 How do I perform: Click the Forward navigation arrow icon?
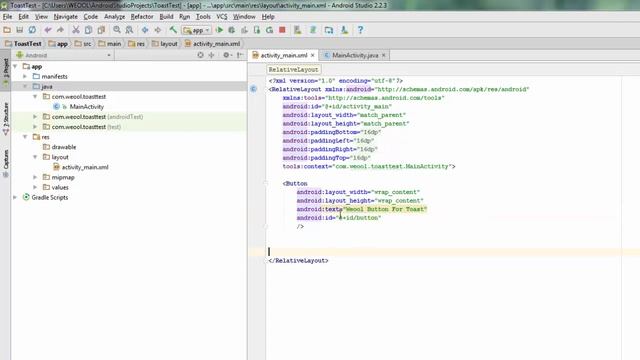(x=158, y=30)
